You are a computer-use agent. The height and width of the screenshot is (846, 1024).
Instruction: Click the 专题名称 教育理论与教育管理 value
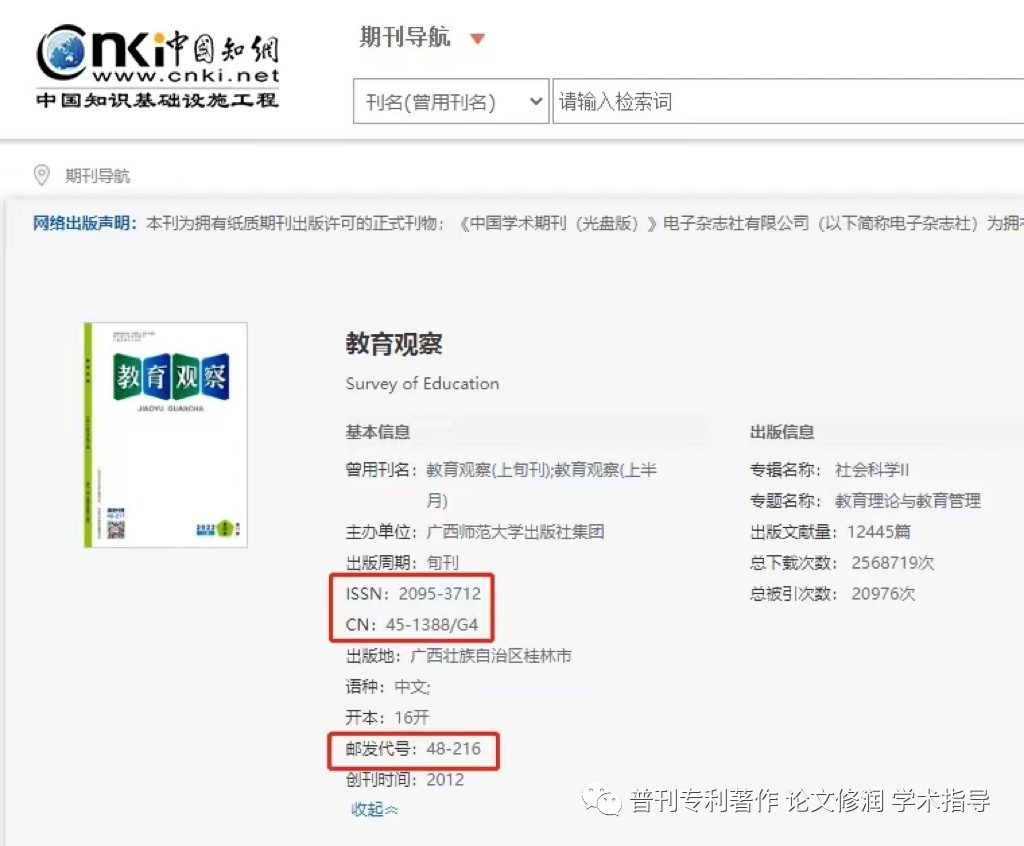pyautogui.click(x=908, y=501)
